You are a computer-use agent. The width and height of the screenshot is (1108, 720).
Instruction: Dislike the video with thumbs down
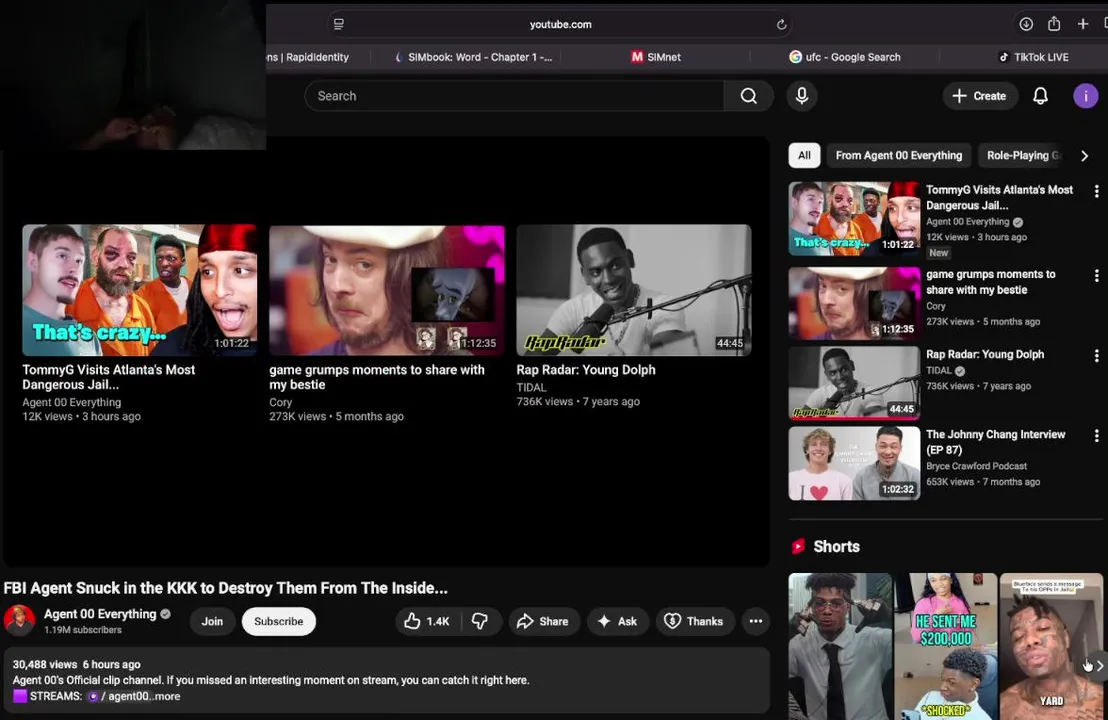coord(480,621)
